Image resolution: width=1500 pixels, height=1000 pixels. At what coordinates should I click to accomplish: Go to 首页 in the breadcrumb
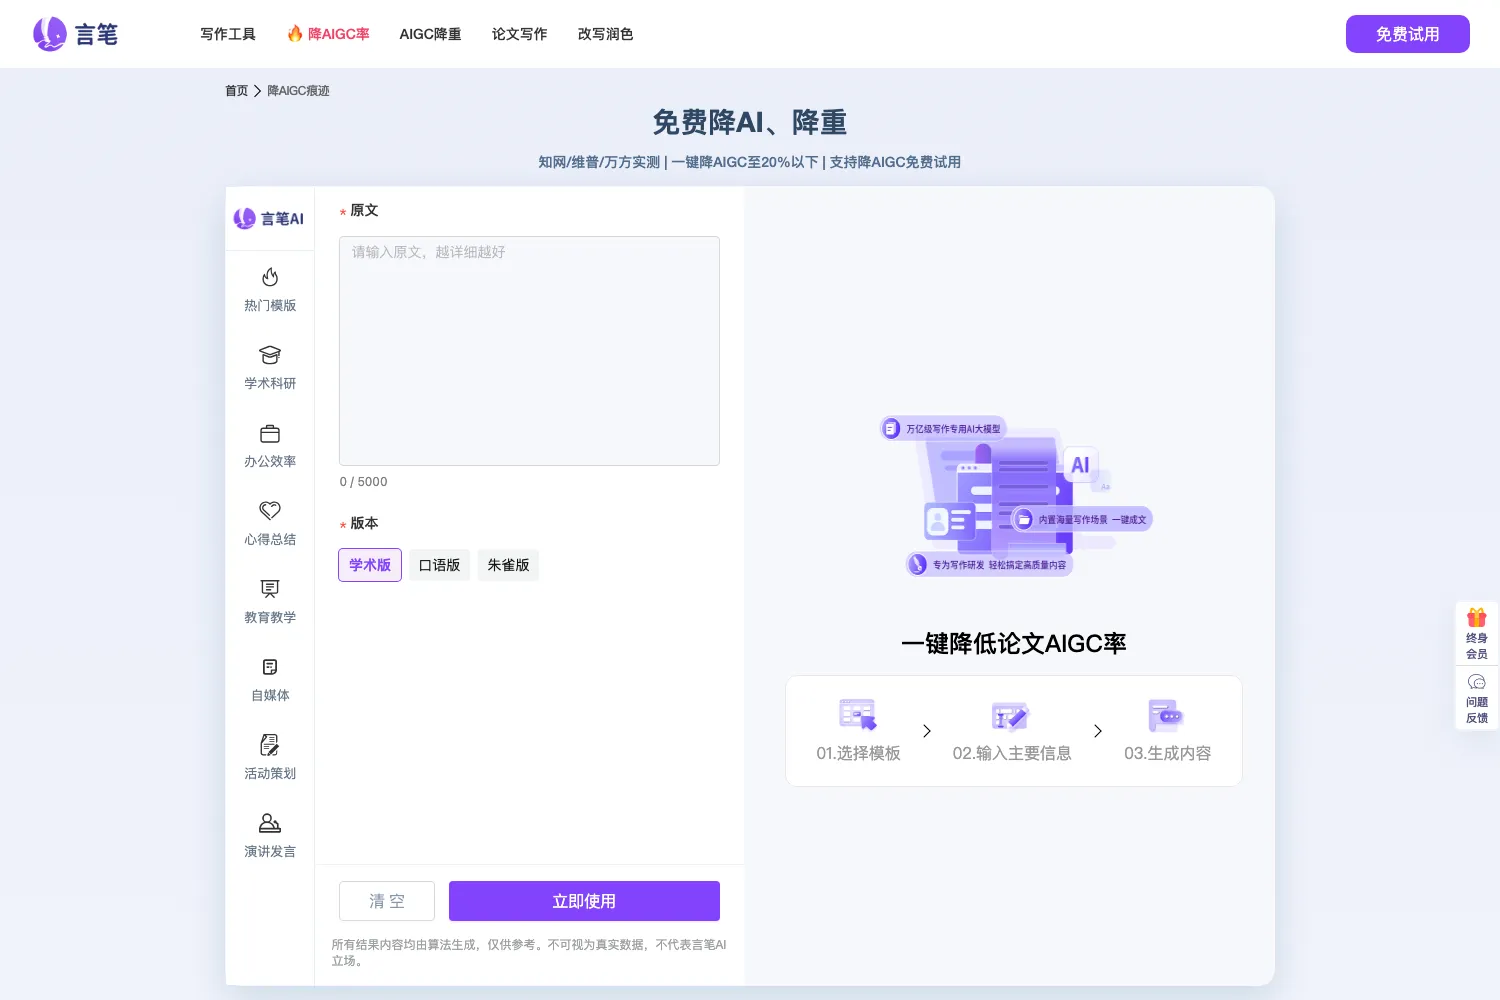click(236, 91)
